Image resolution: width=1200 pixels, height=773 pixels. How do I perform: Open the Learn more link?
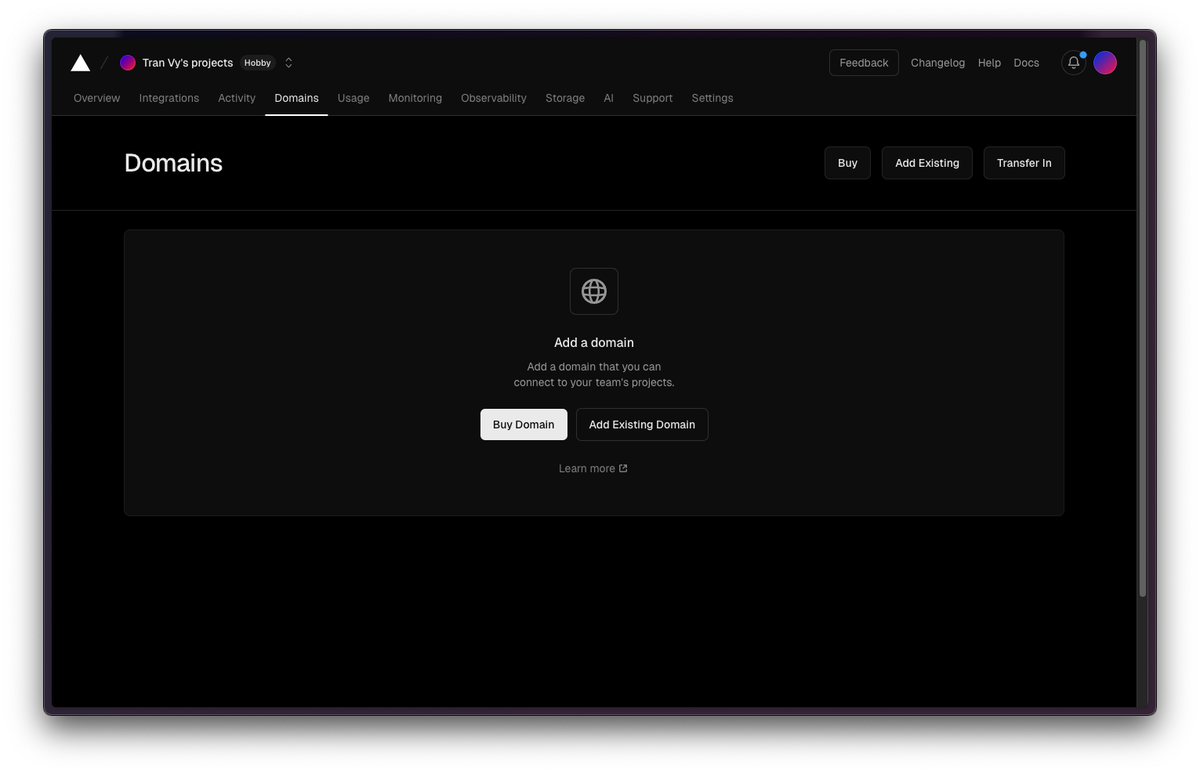tap(586, 467)
